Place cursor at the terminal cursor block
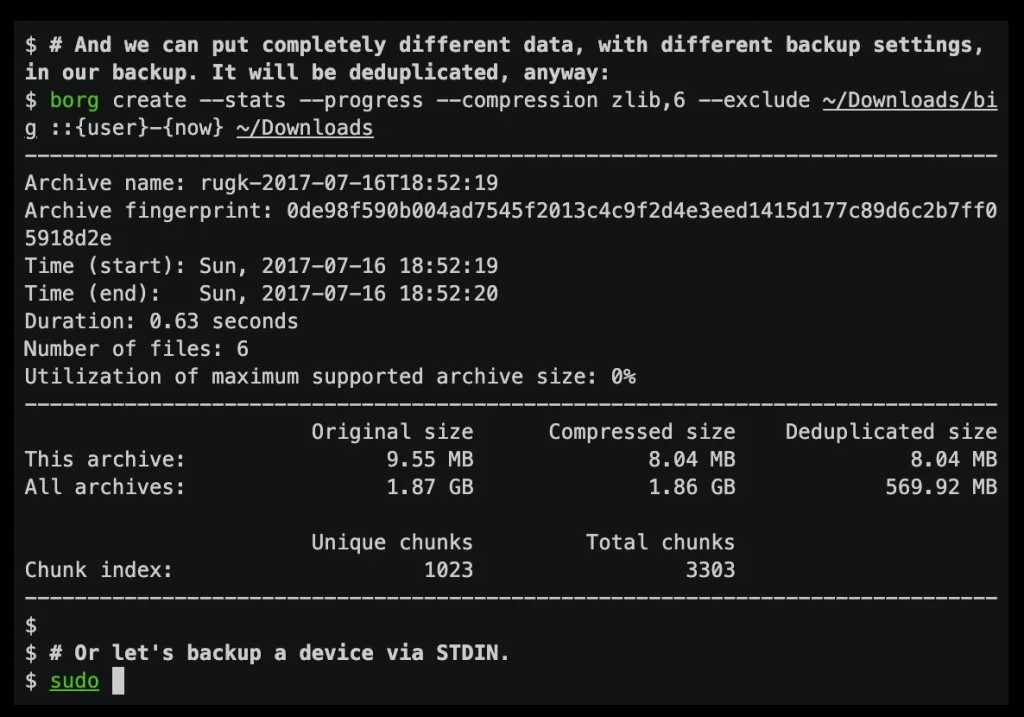 click(x=118, y=681)
